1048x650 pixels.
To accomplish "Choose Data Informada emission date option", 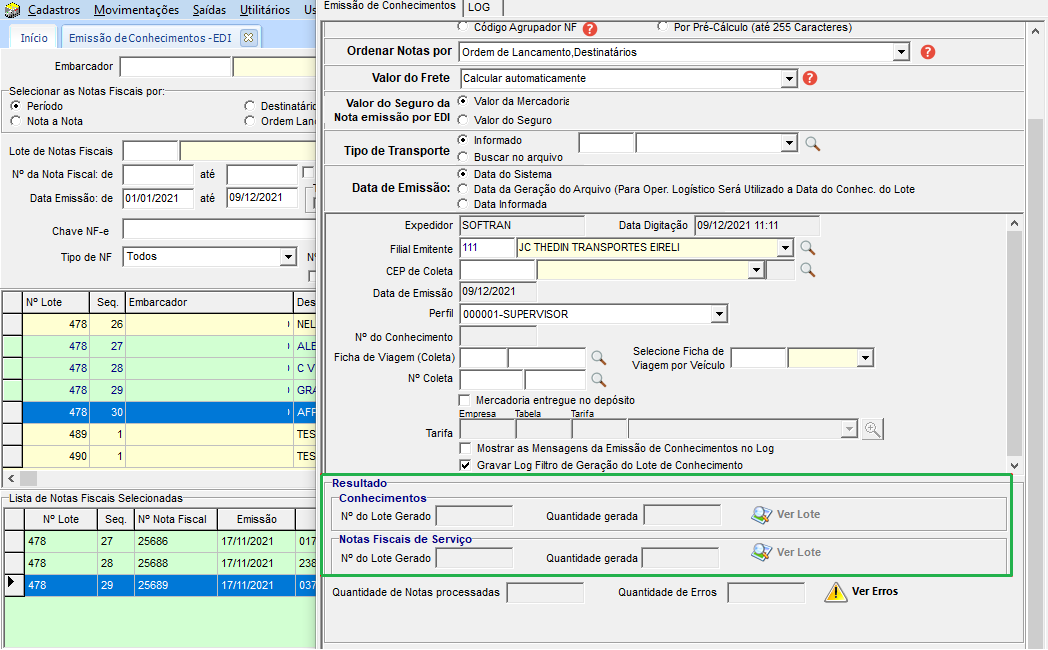I will pos(463,204).
